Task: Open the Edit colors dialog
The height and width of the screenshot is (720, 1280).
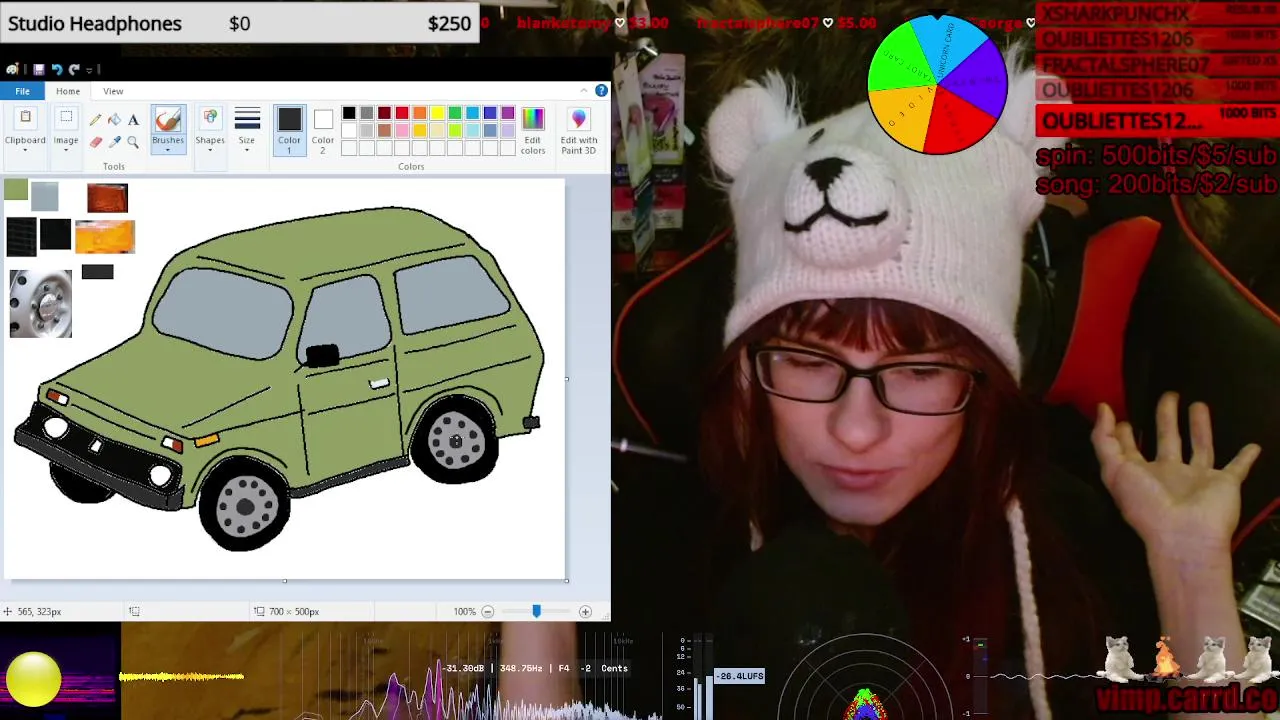Action: [x=533, y=130]
